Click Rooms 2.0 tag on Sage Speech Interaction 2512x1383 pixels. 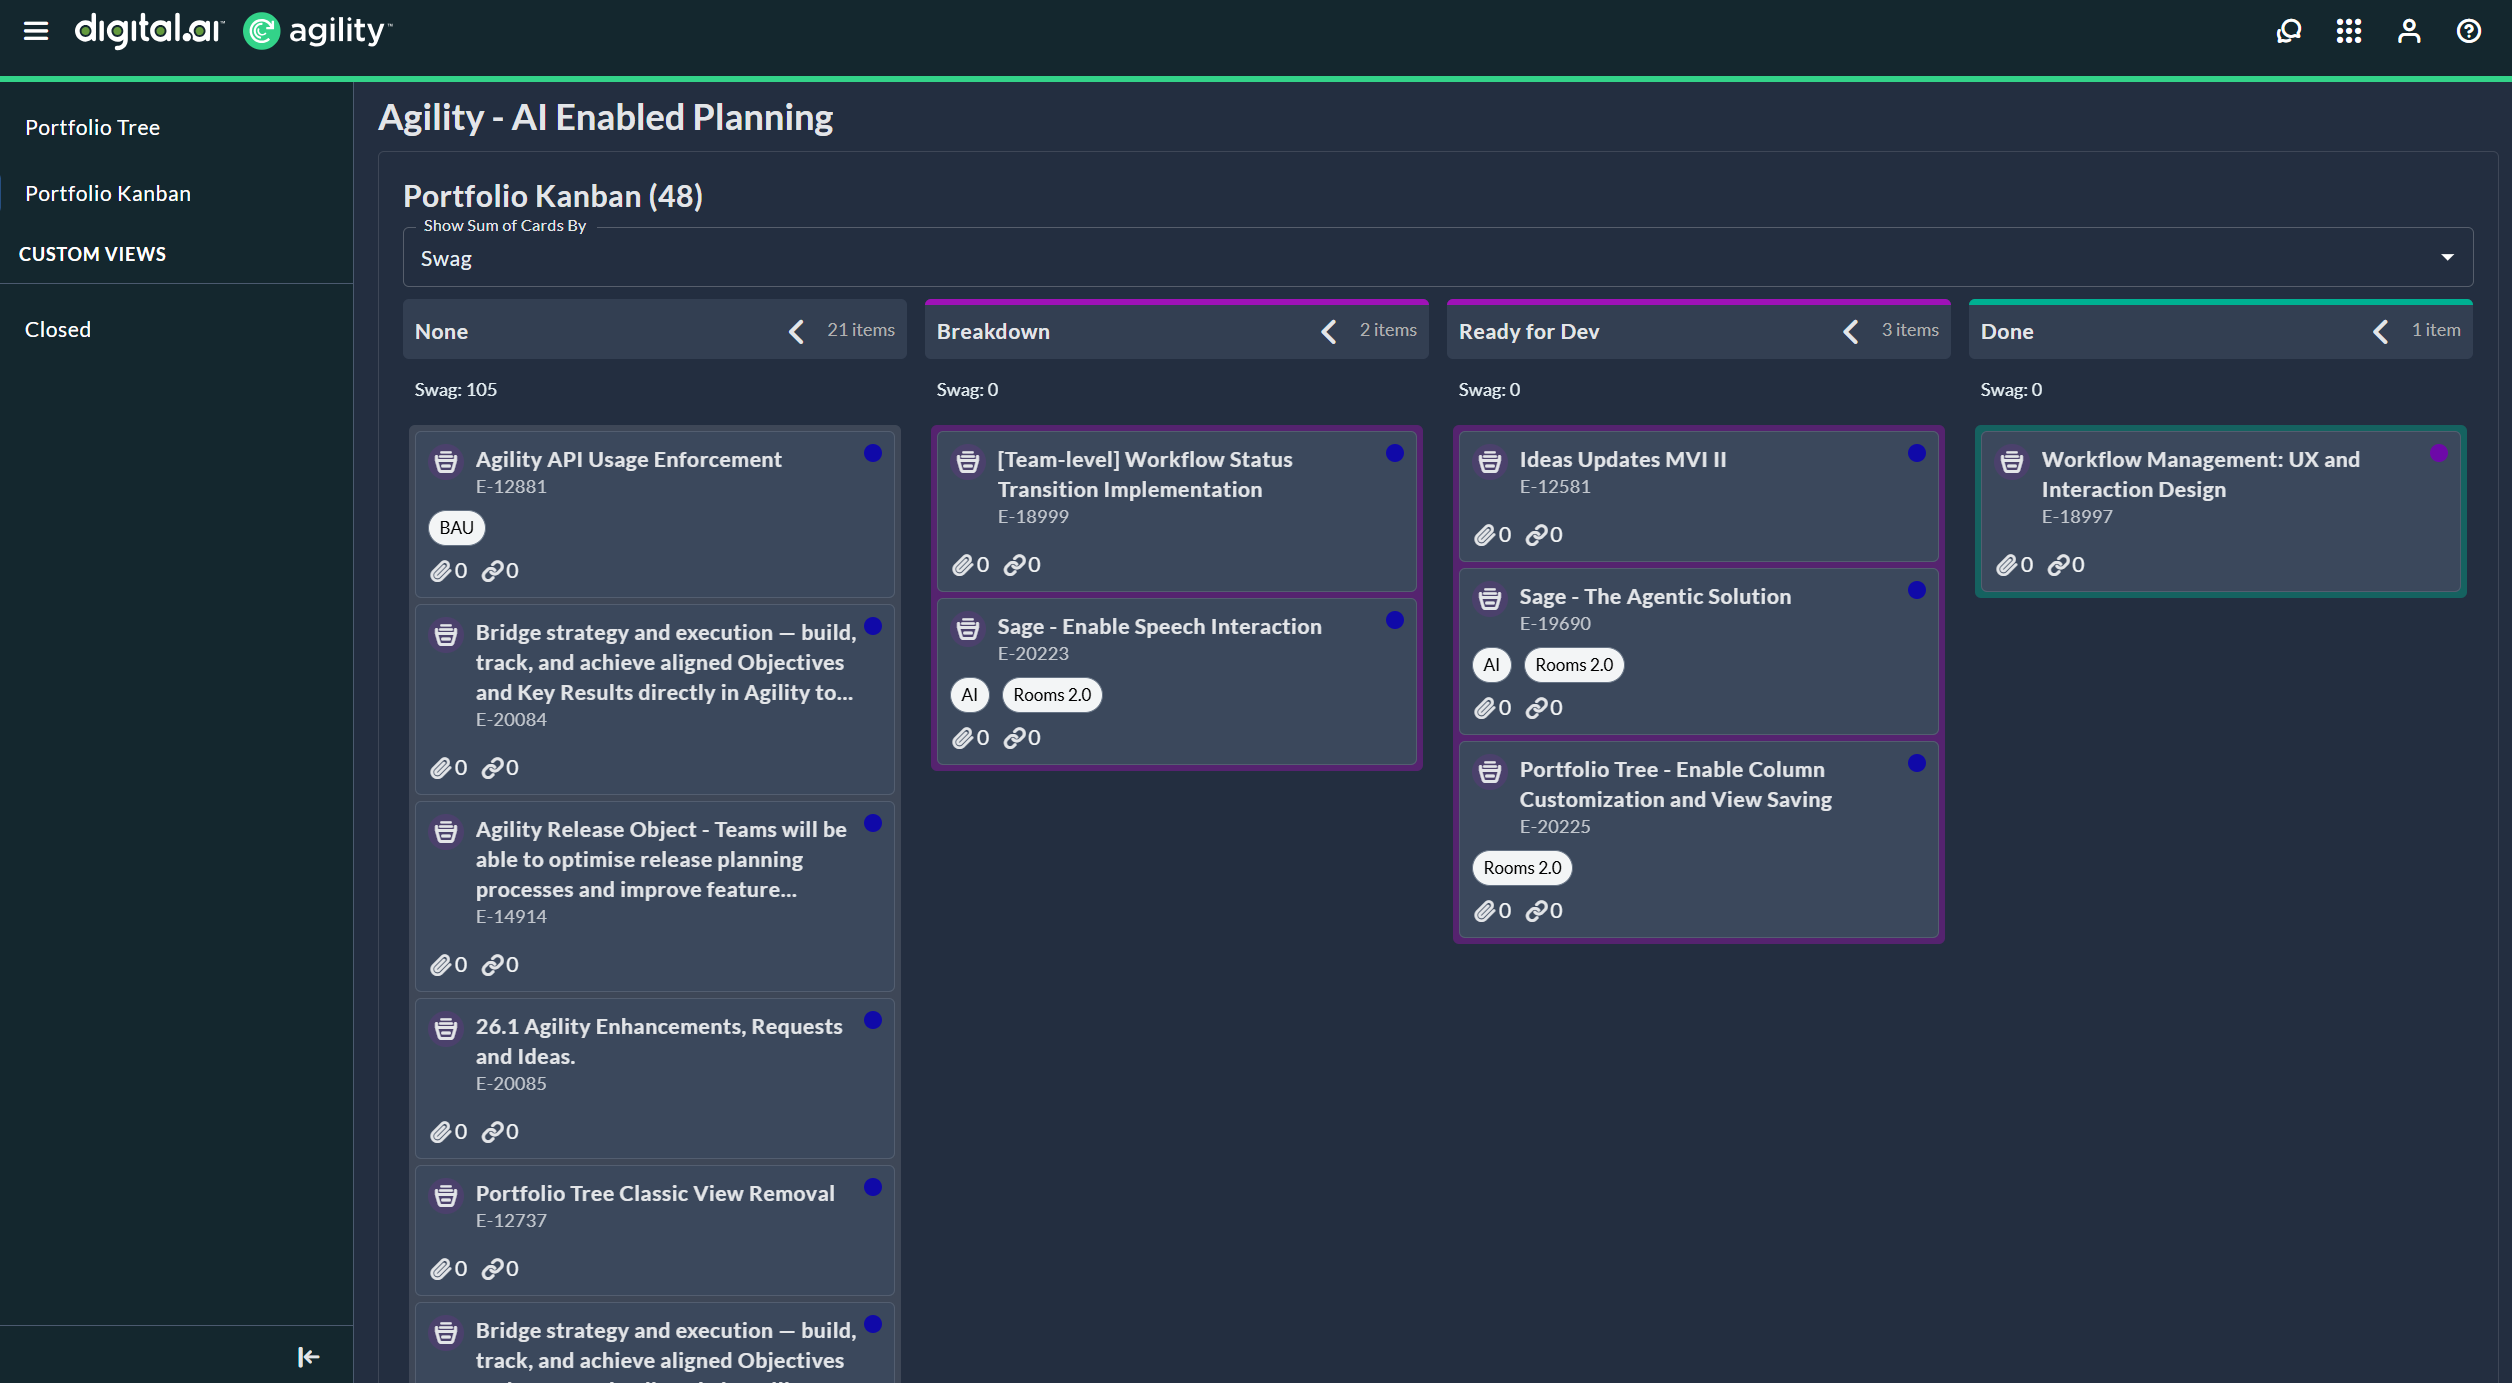point(1052,694)
